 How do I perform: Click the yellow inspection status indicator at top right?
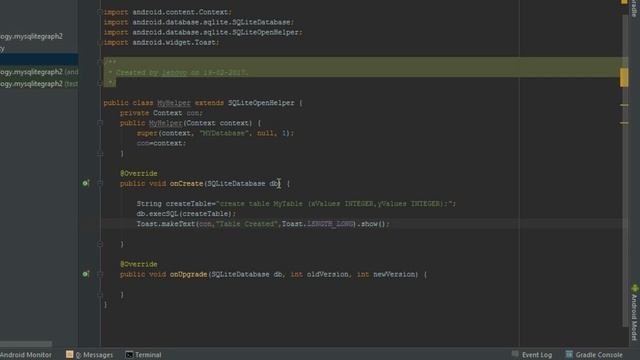tap(624, 2)
